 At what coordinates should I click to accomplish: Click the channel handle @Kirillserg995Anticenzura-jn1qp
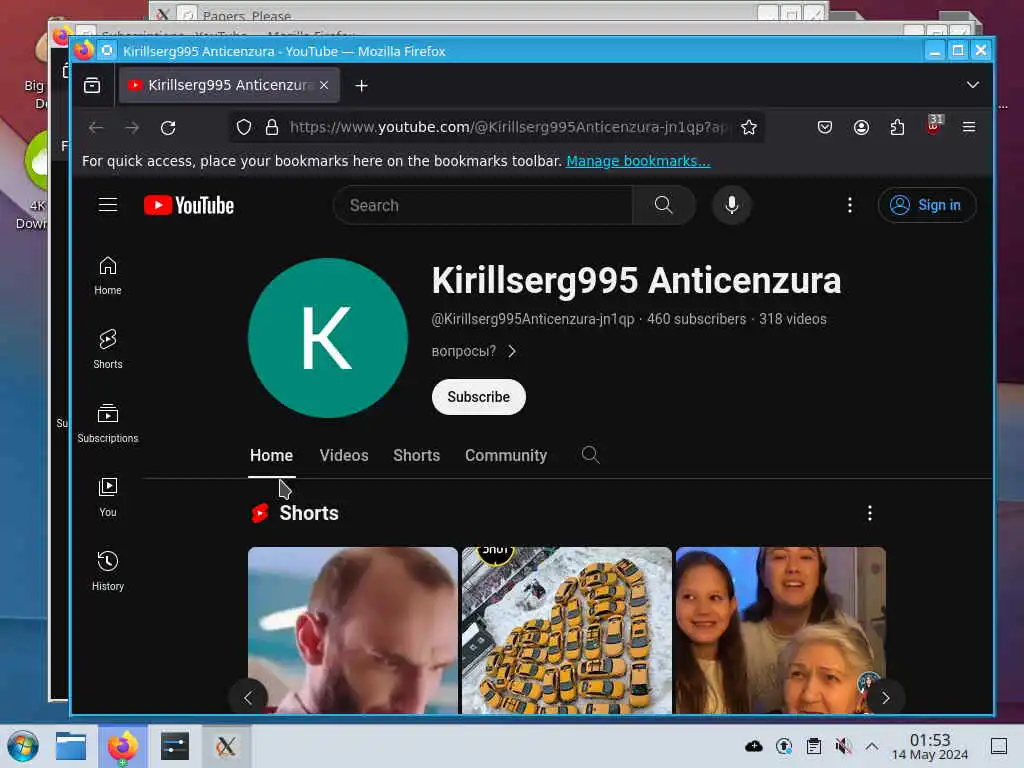[533, 319]
